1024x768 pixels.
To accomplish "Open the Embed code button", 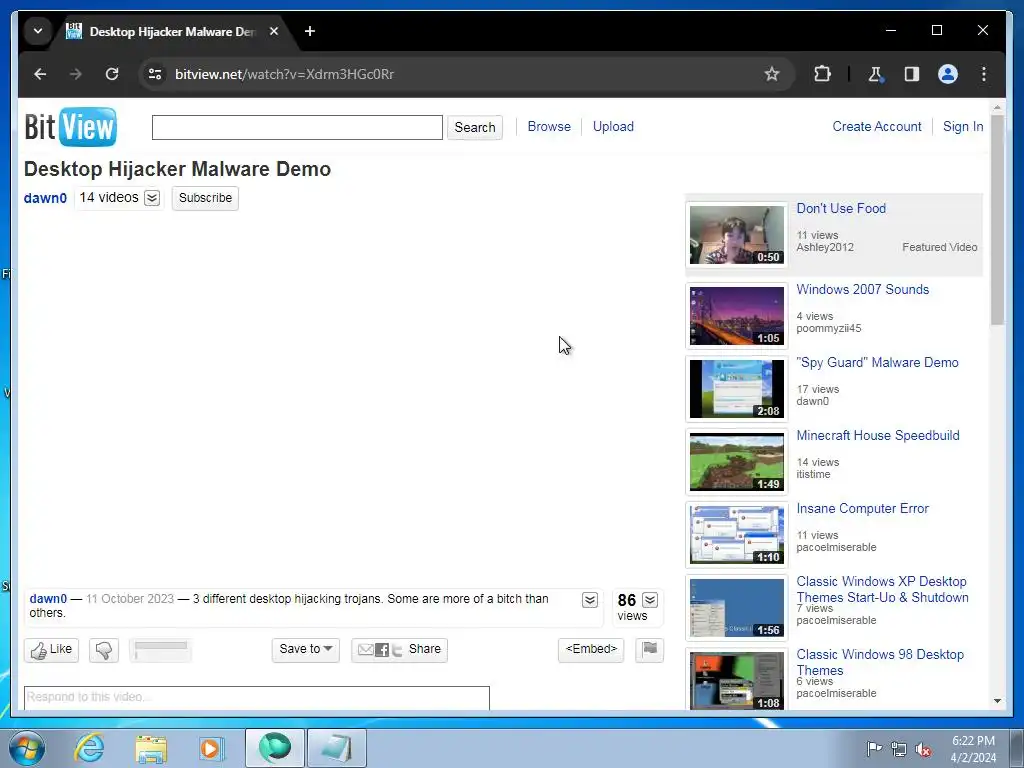I will pyautogui.click(x=591, y=650).
